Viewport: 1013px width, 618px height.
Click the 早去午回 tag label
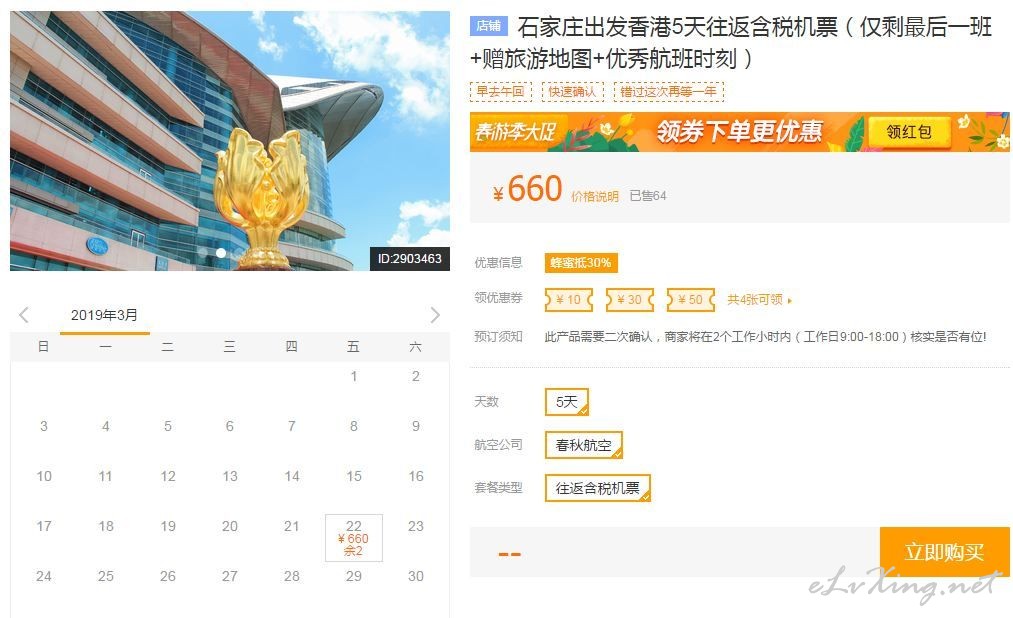tap(501, 92)
